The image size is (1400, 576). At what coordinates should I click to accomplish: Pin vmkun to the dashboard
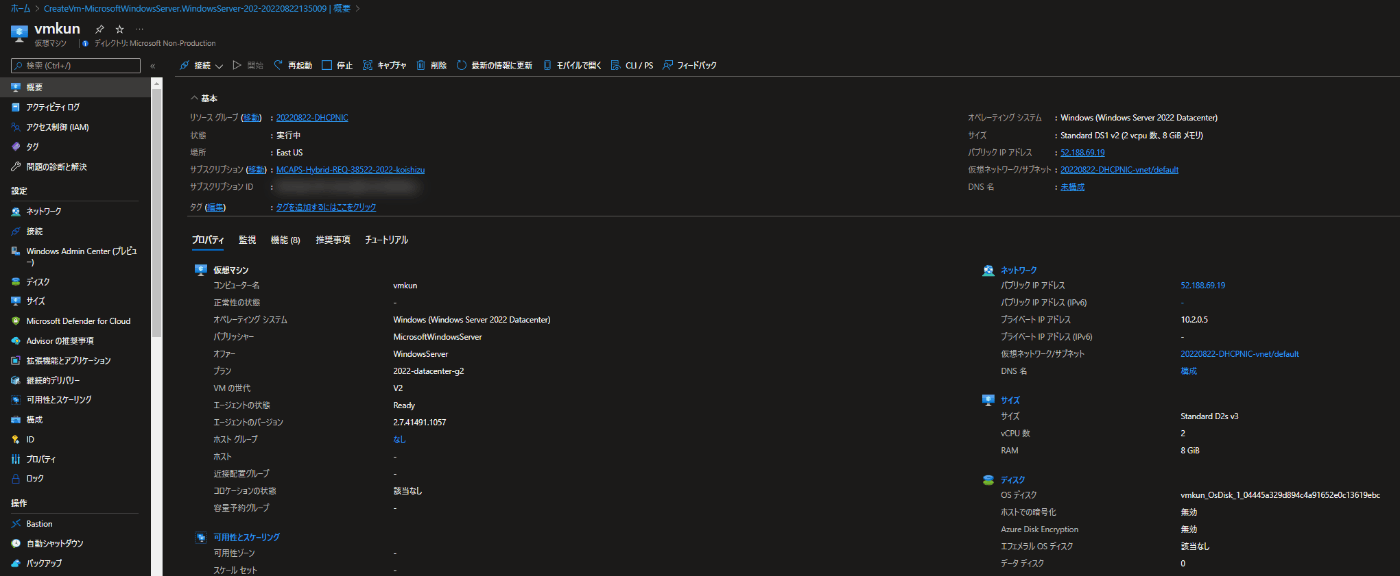click(99, 29)
